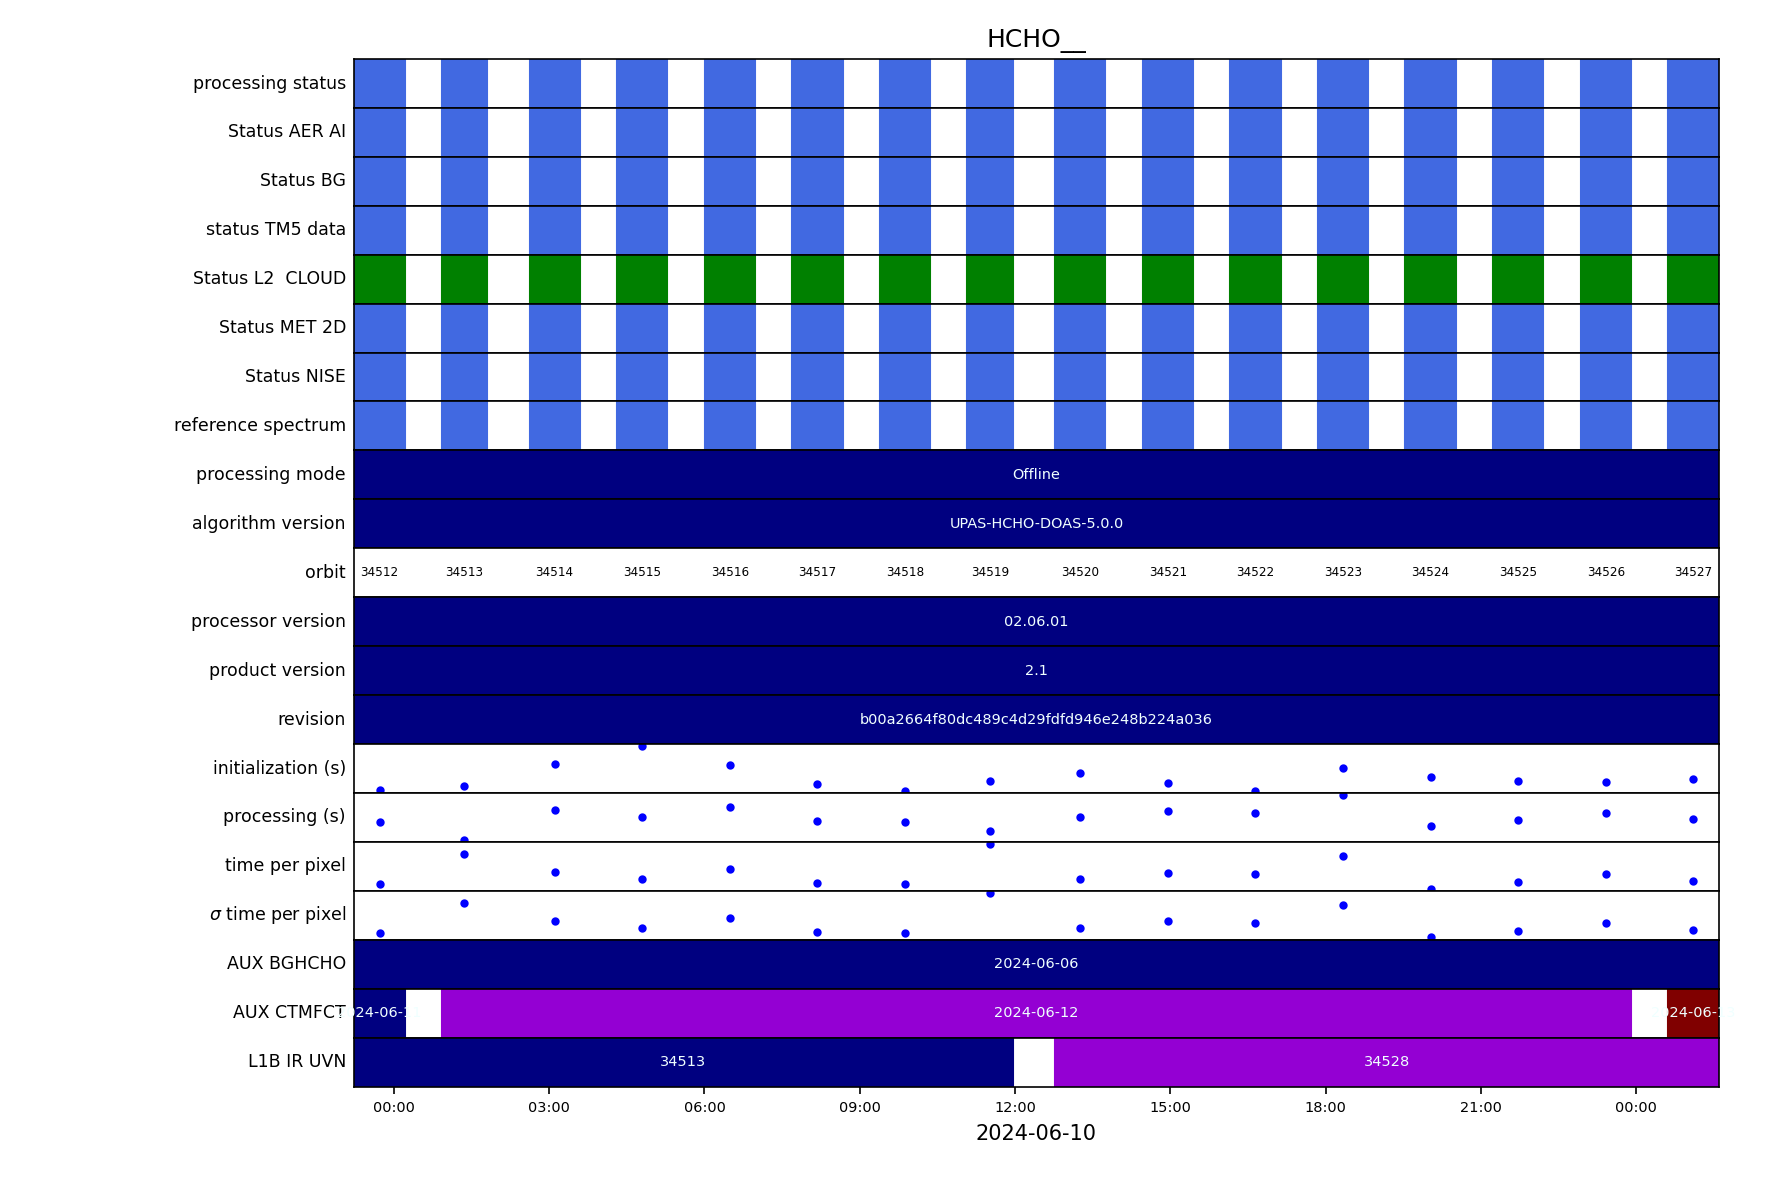Click the AUX BGHCHO 2024-06-06 bar

1036,964
